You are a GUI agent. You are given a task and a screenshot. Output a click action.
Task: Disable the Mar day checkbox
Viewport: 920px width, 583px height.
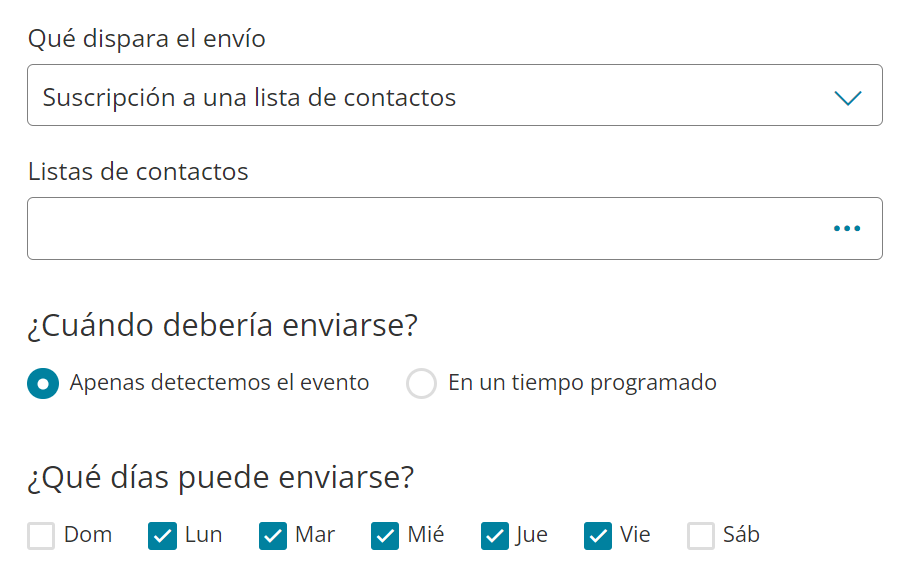click(x=272, y=536)
